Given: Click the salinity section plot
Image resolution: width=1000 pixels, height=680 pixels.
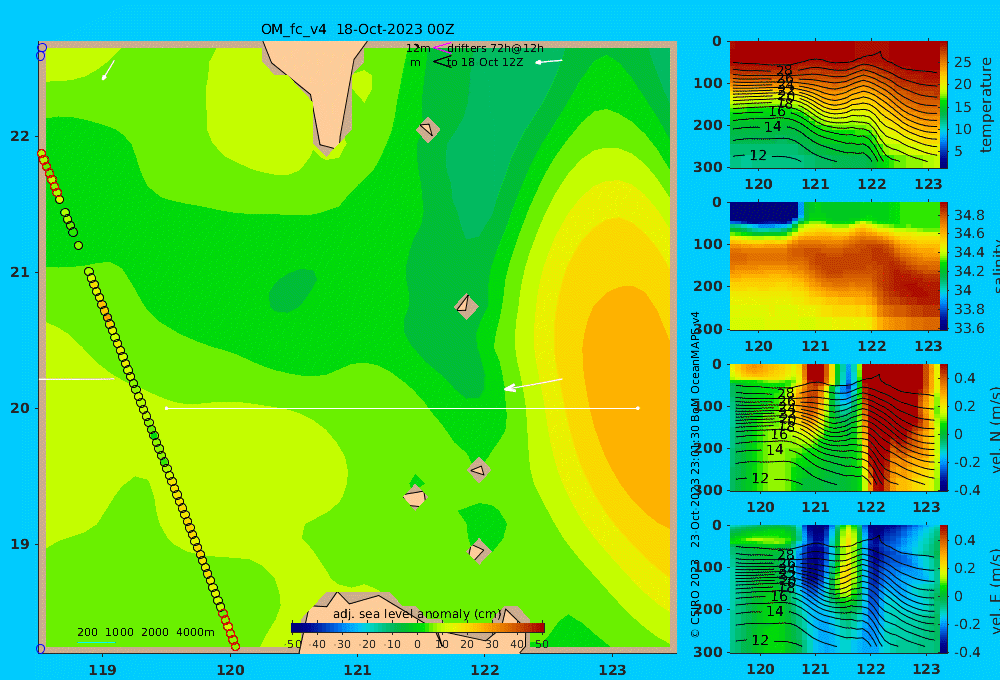Looking at the screenshot, I should coord(834,266).
